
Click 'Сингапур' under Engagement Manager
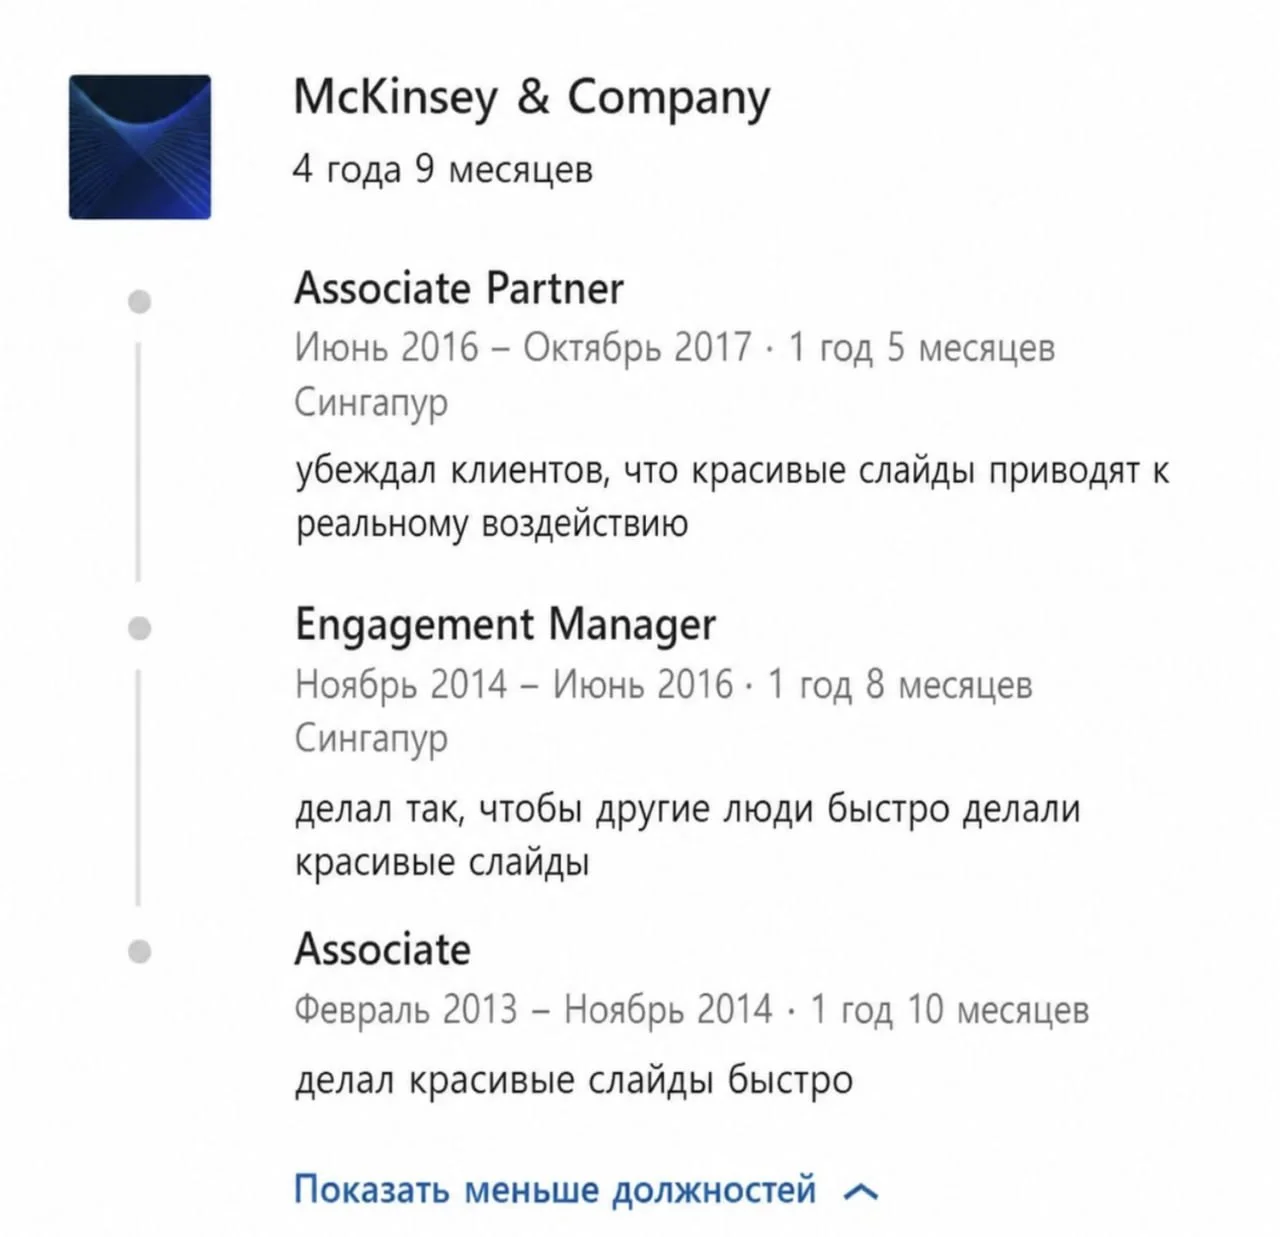pyautogui.click(x=371, y=739)
